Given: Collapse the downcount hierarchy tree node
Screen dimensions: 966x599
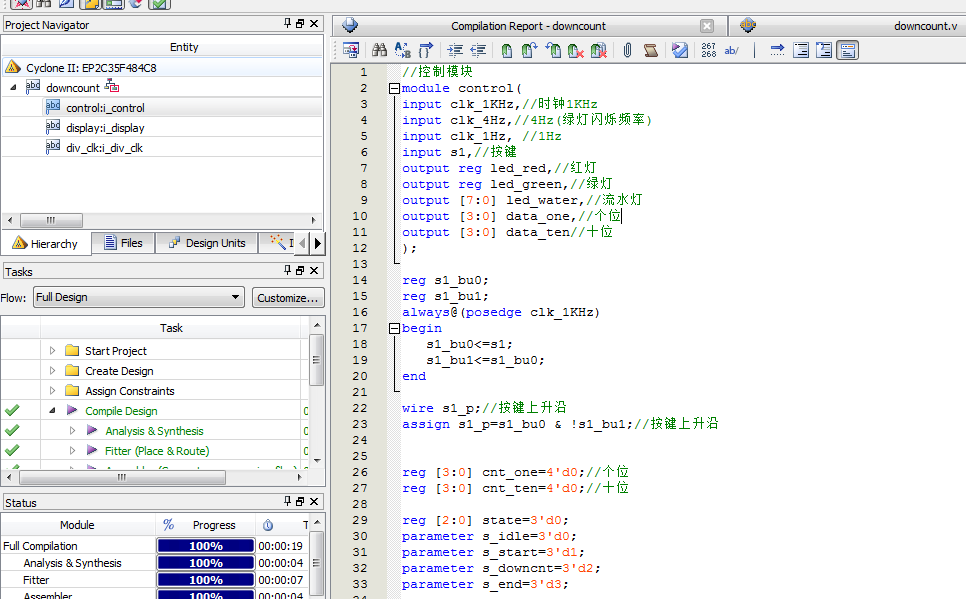Looking at the screenshot, I should (14, 88).
